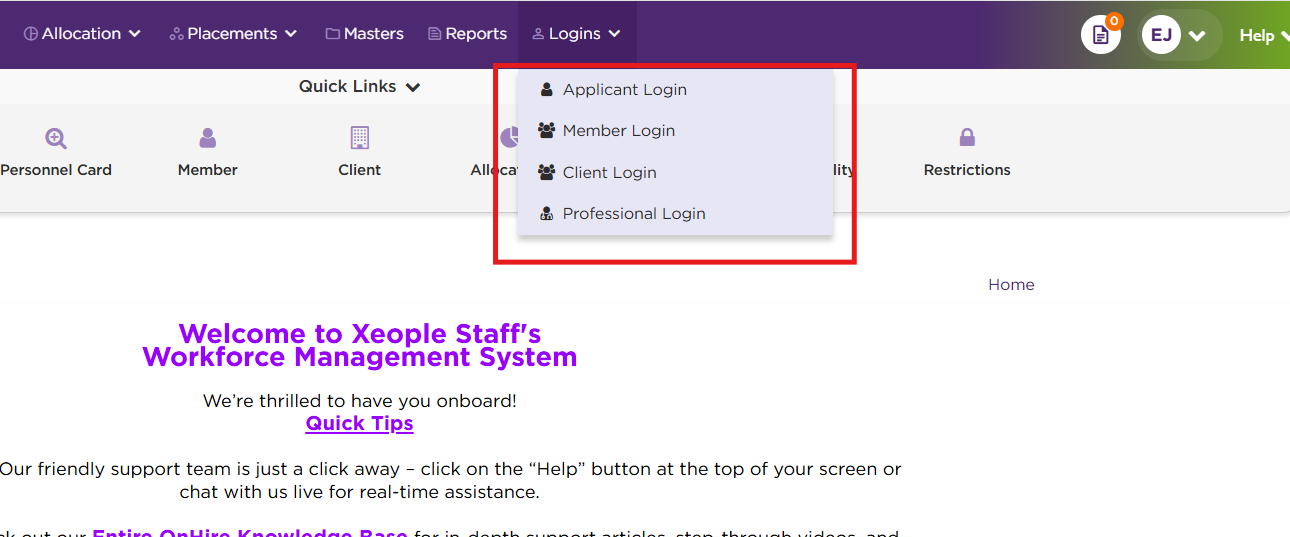
Task: Click the Member Login group icon
Action: pos(546,130)
